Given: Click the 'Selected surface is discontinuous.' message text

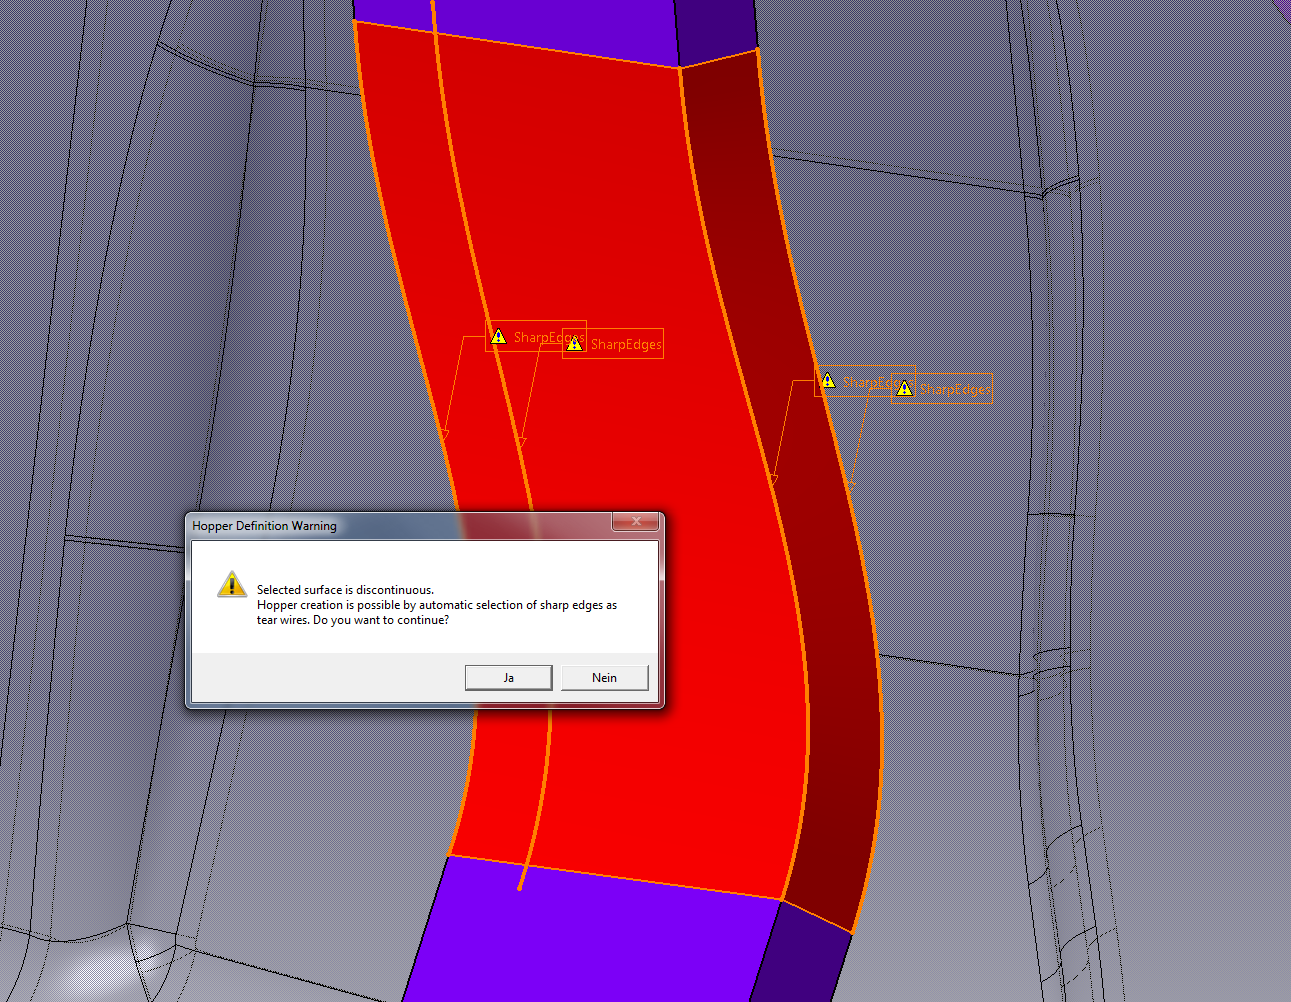Looking at the screenshot, I should coord(345,590).
